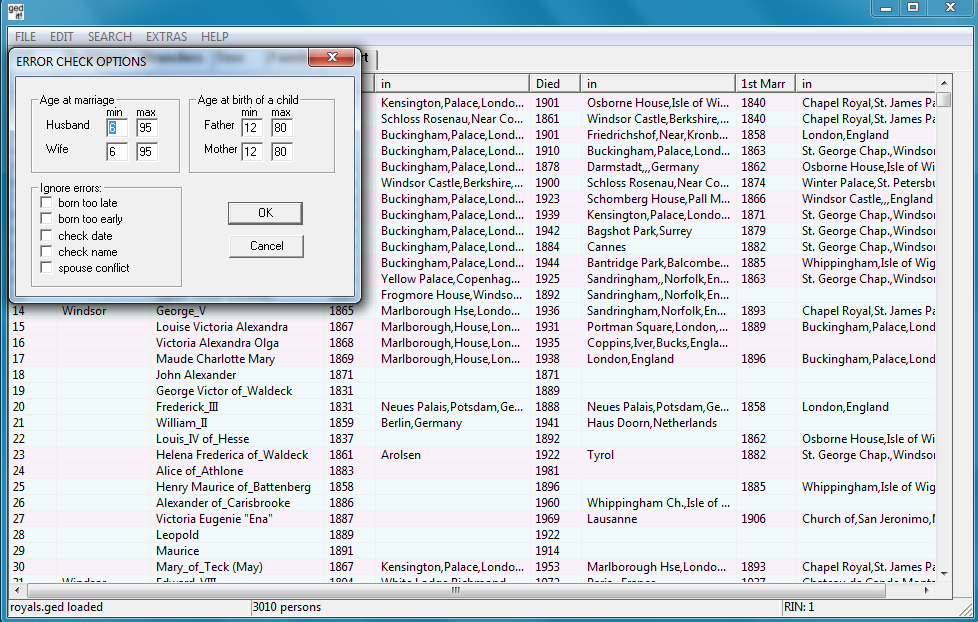
Task: Click the 'Lausanne' death place cell
Action: pos(612,519)
